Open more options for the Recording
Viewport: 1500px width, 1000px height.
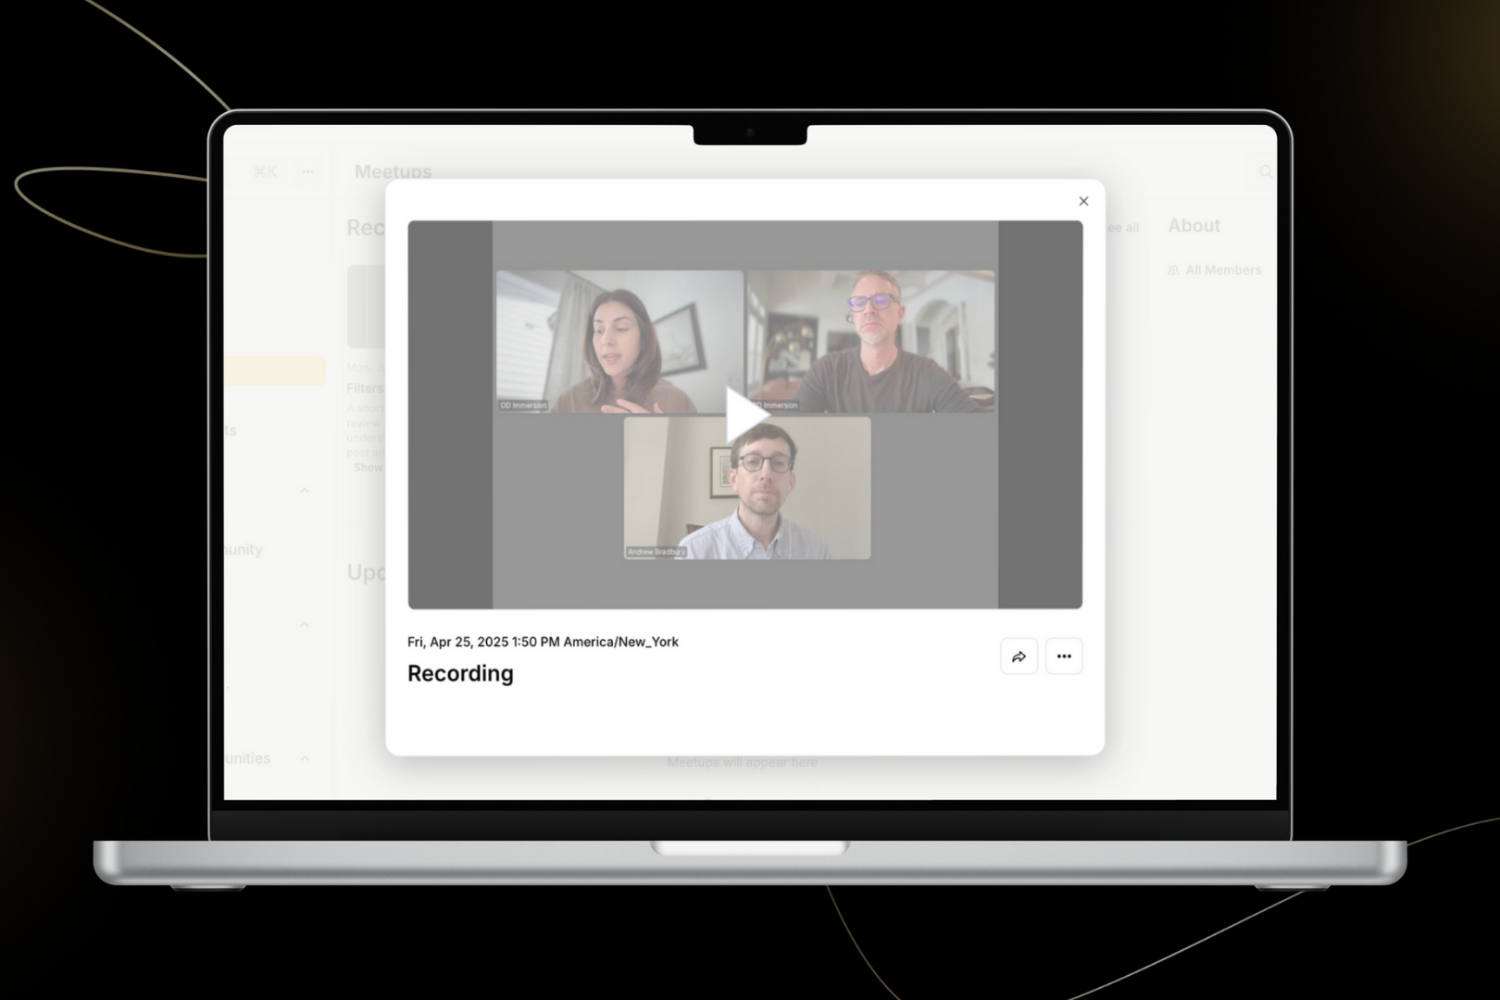tap(1064, 656)
